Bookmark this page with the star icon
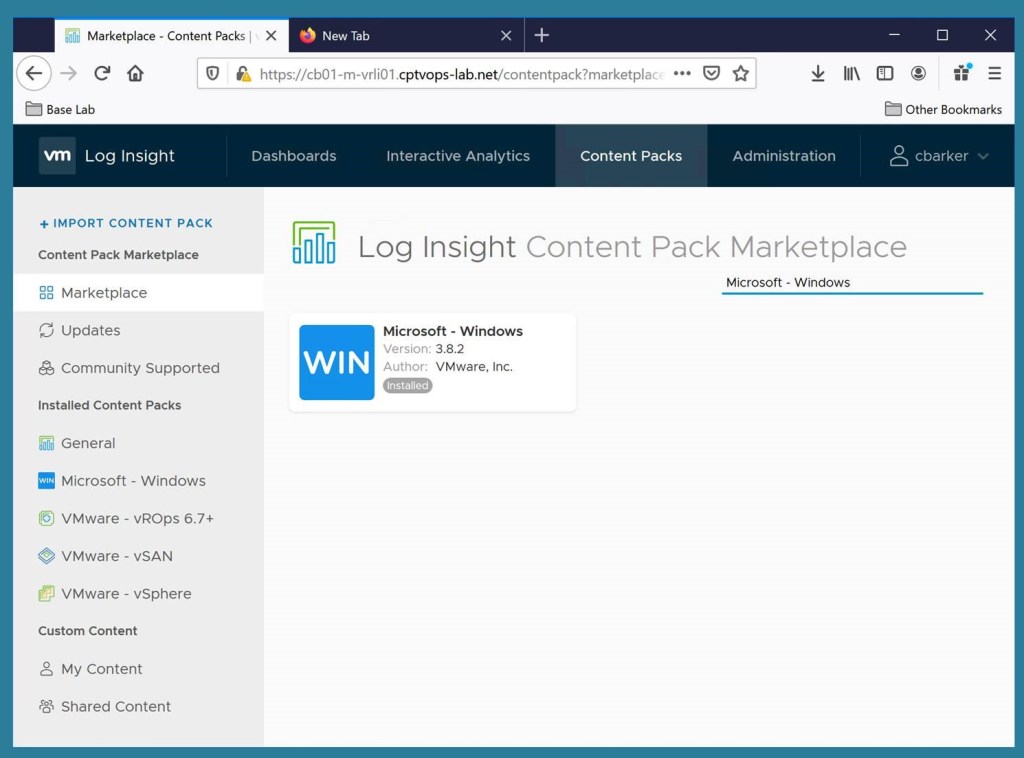This screenshot has height=758, width=1024. 740,73
